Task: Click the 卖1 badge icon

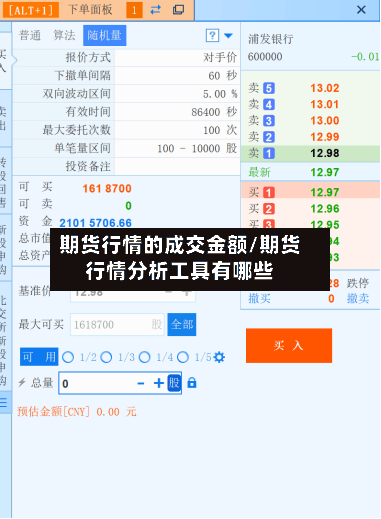Action: [x=269, y=153]
